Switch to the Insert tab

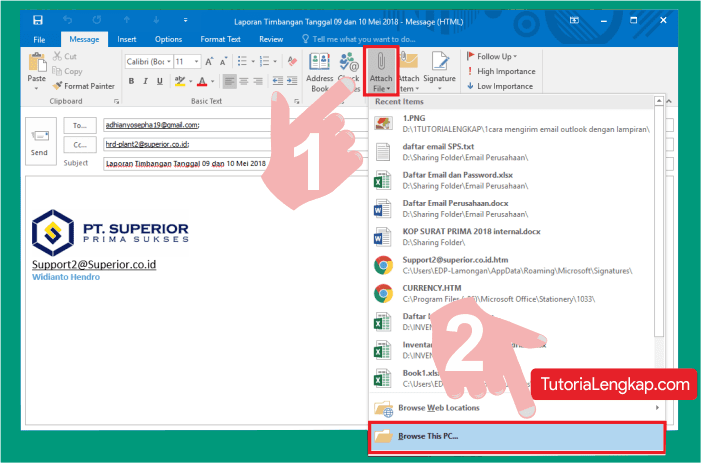[127, 39]
